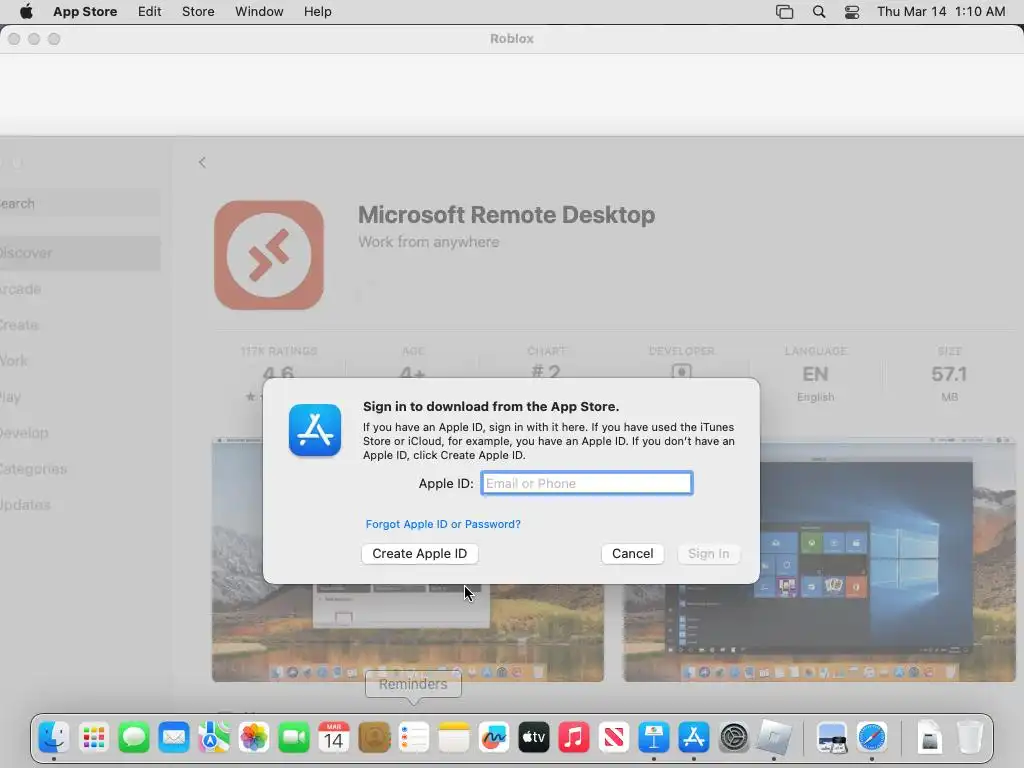Open News app in the dock
Image resolution: width=1024 pixels, height=768 pixels.
[614, 737]
